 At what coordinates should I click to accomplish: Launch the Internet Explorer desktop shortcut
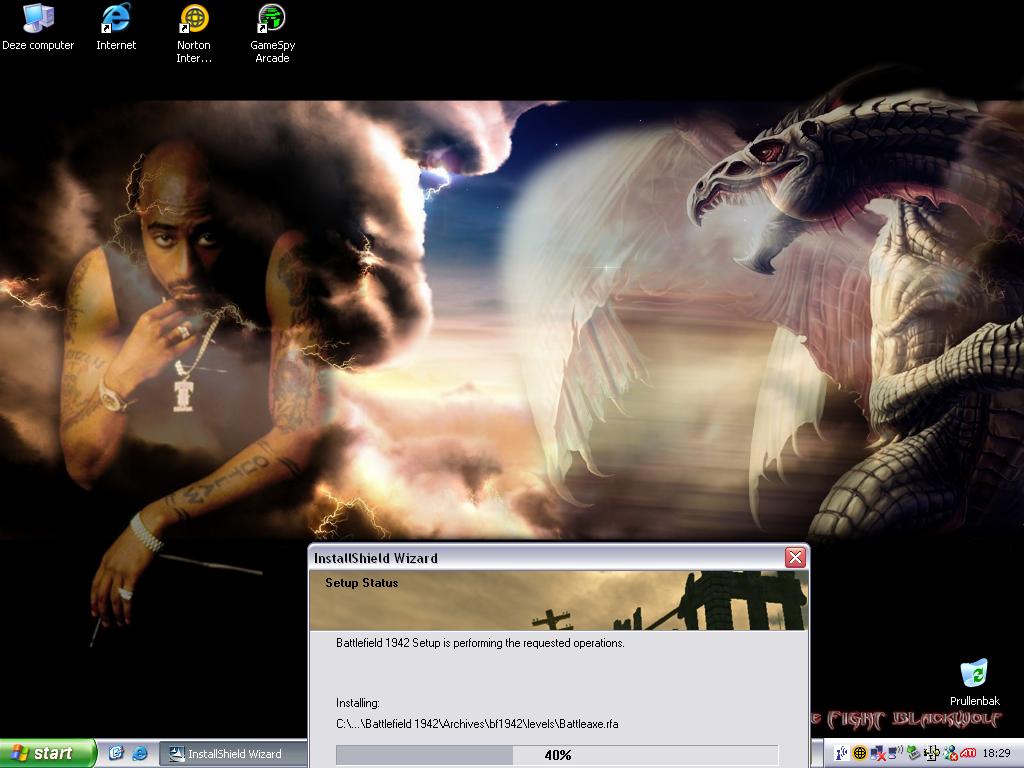pos(116,29)
